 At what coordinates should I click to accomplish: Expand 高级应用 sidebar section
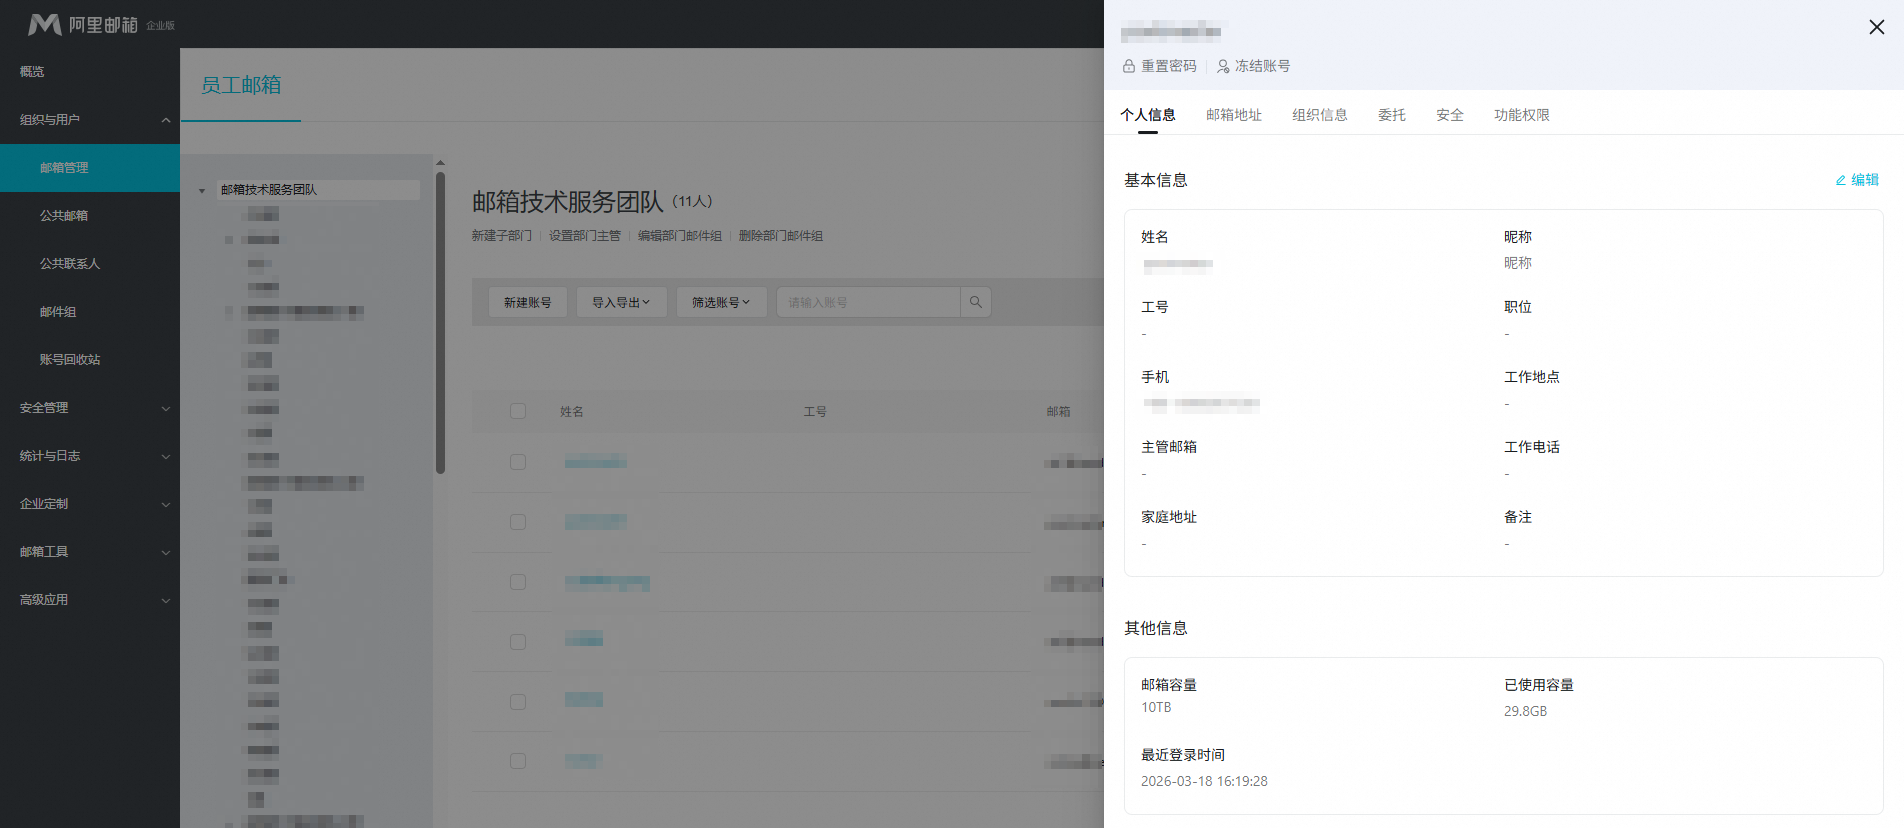[90, 600]
